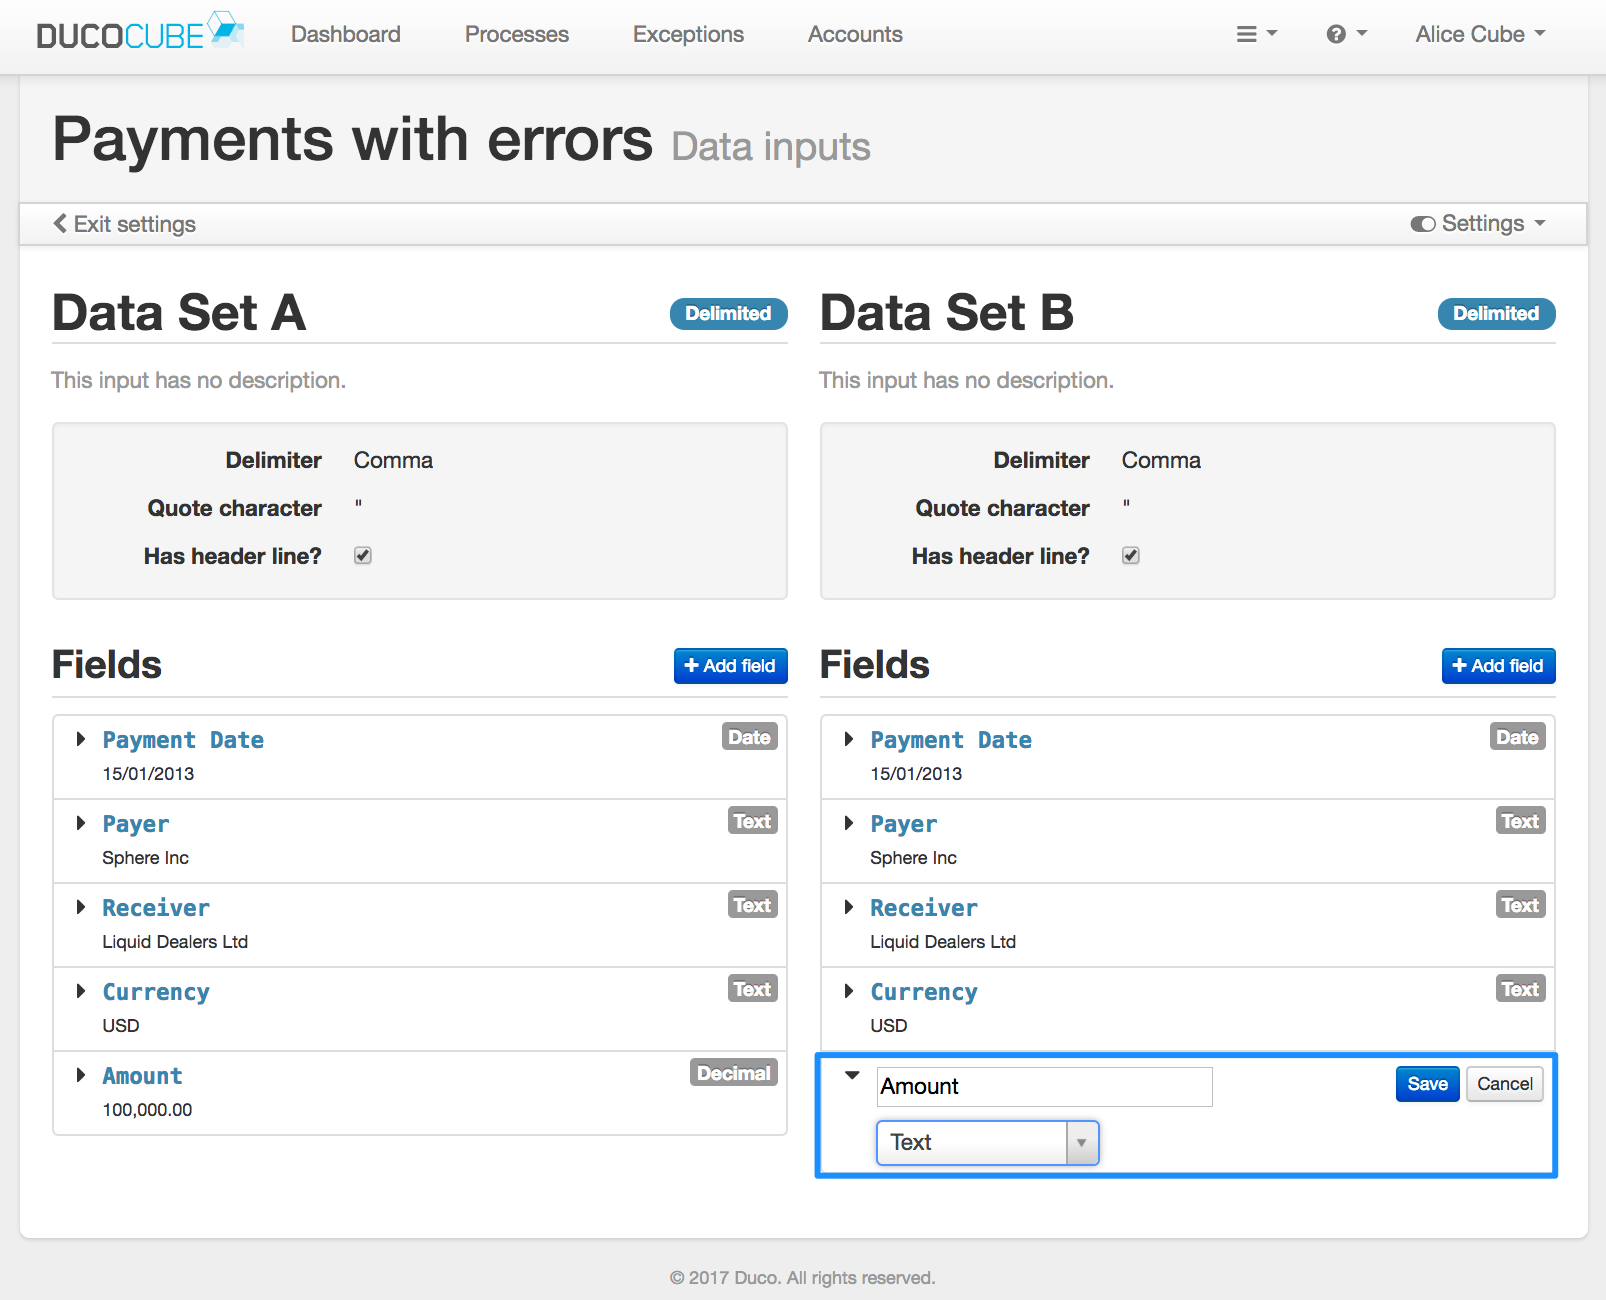This screenshot has width=1606, height=1300.
Task: Add field to Data Set A
Action: pos(730,666)
